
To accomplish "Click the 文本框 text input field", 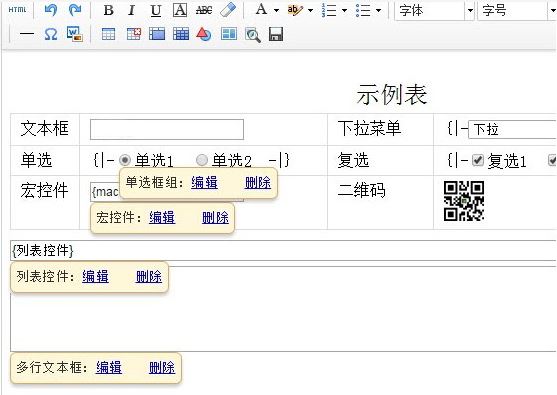I will point(167,129).
